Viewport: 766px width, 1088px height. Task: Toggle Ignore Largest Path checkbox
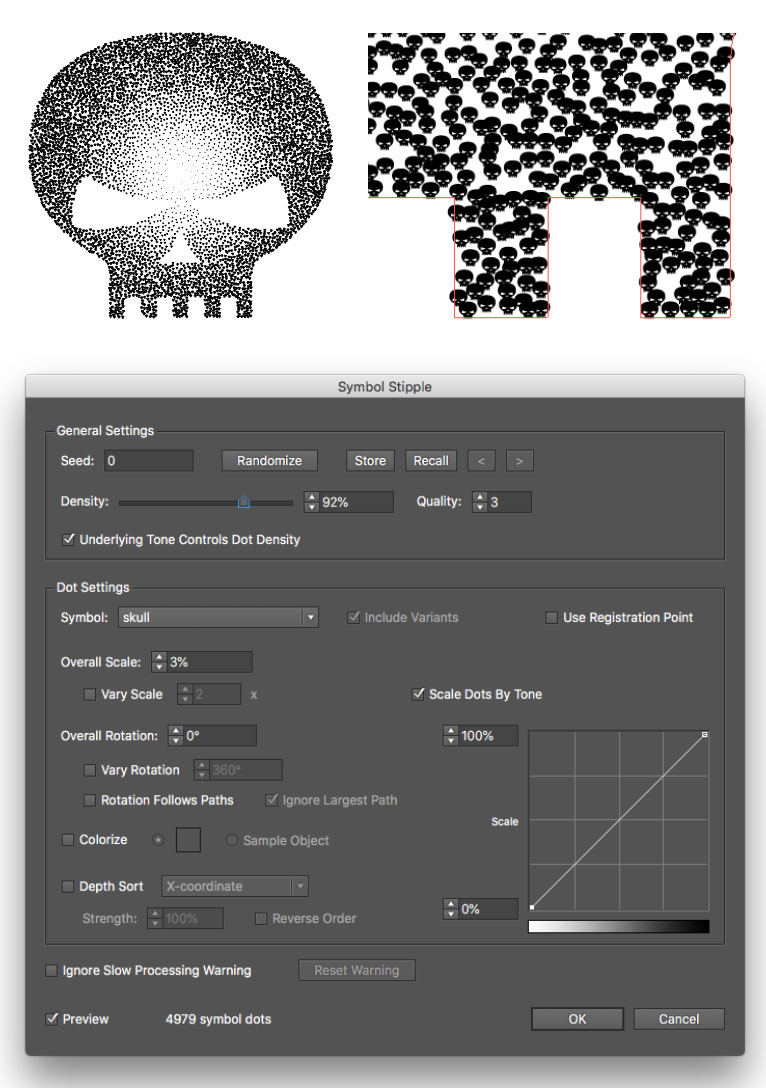pyautogui.click(x=272, y=801)
